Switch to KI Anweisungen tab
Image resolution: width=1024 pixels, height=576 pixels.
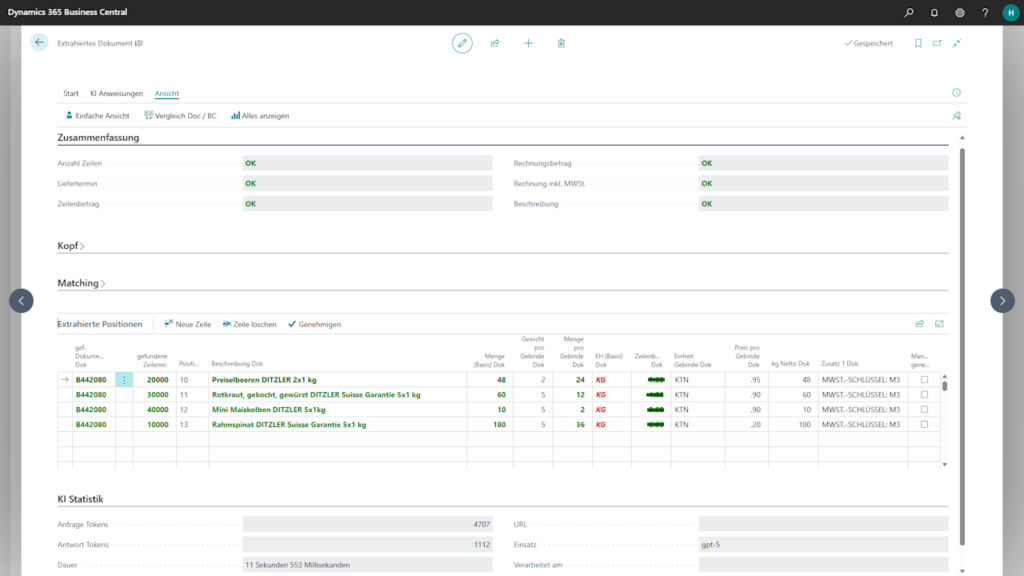pos(116,93)
